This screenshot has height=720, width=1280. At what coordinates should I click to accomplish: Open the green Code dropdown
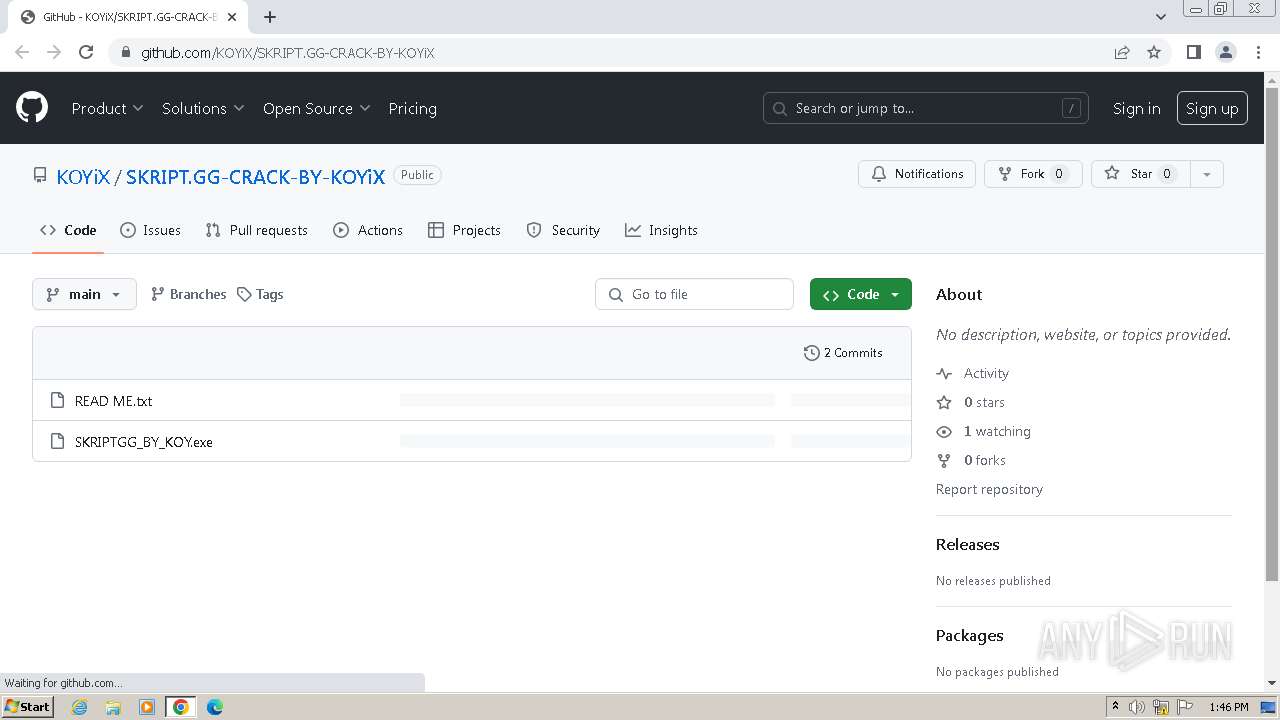(x=860, y=294)
